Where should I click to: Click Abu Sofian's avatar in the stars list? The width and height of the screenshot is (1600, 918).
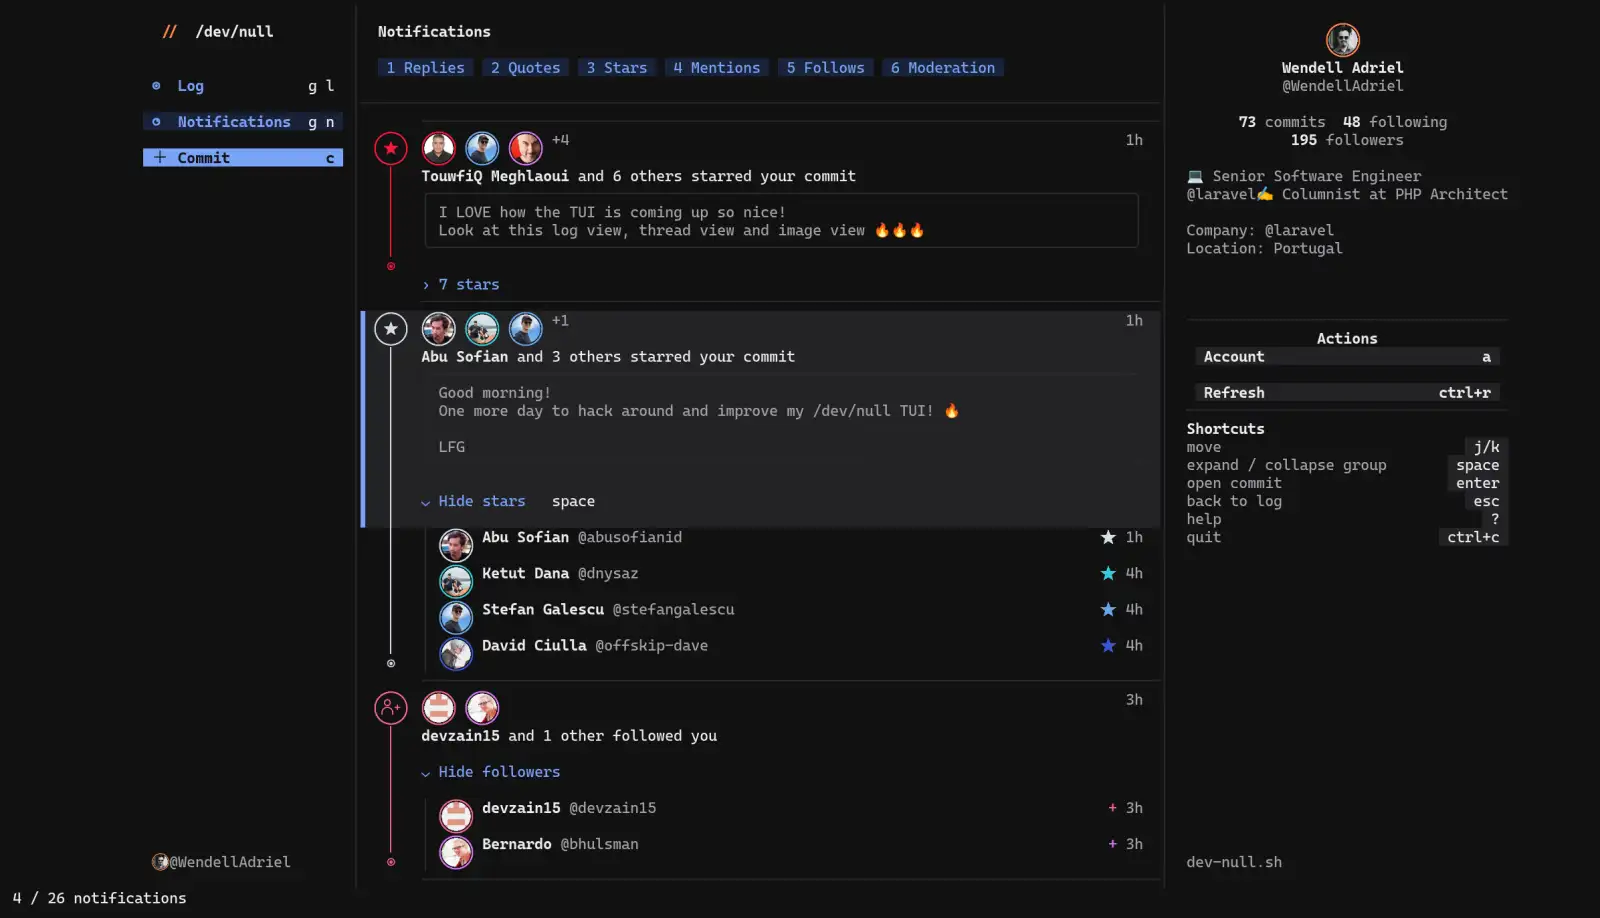456,545
